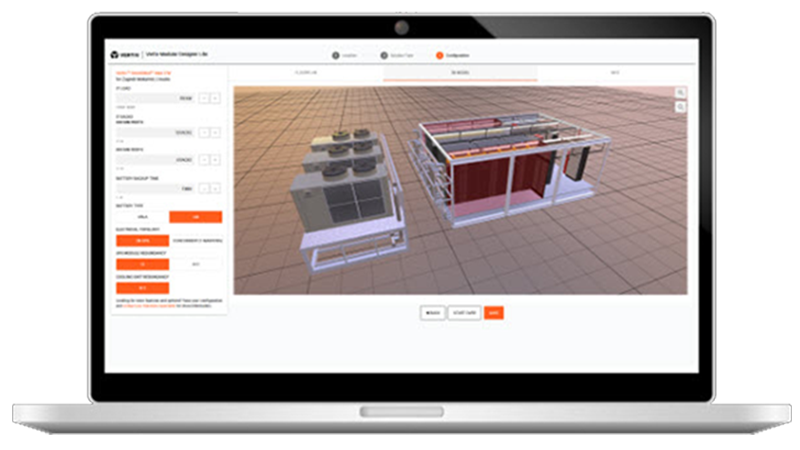Decrease IT Load with minus button
Screen dimensions: 800x450
point(204,99)
